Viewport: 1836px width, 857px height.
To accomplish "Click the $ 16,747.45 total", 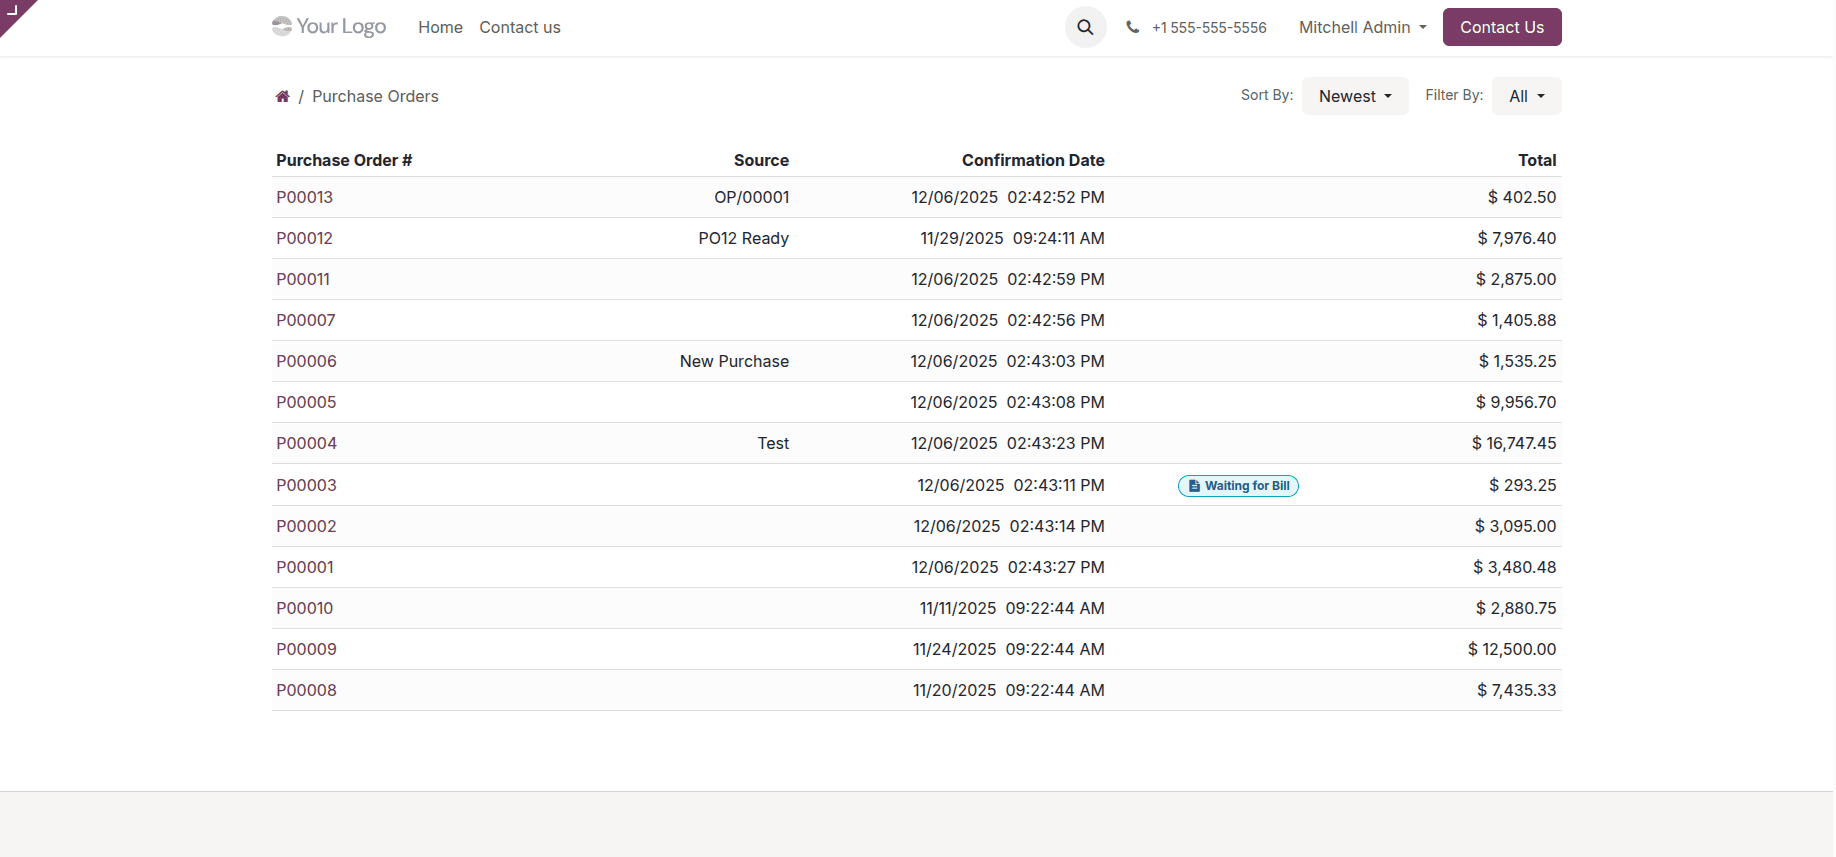I will coord(1514,443).
